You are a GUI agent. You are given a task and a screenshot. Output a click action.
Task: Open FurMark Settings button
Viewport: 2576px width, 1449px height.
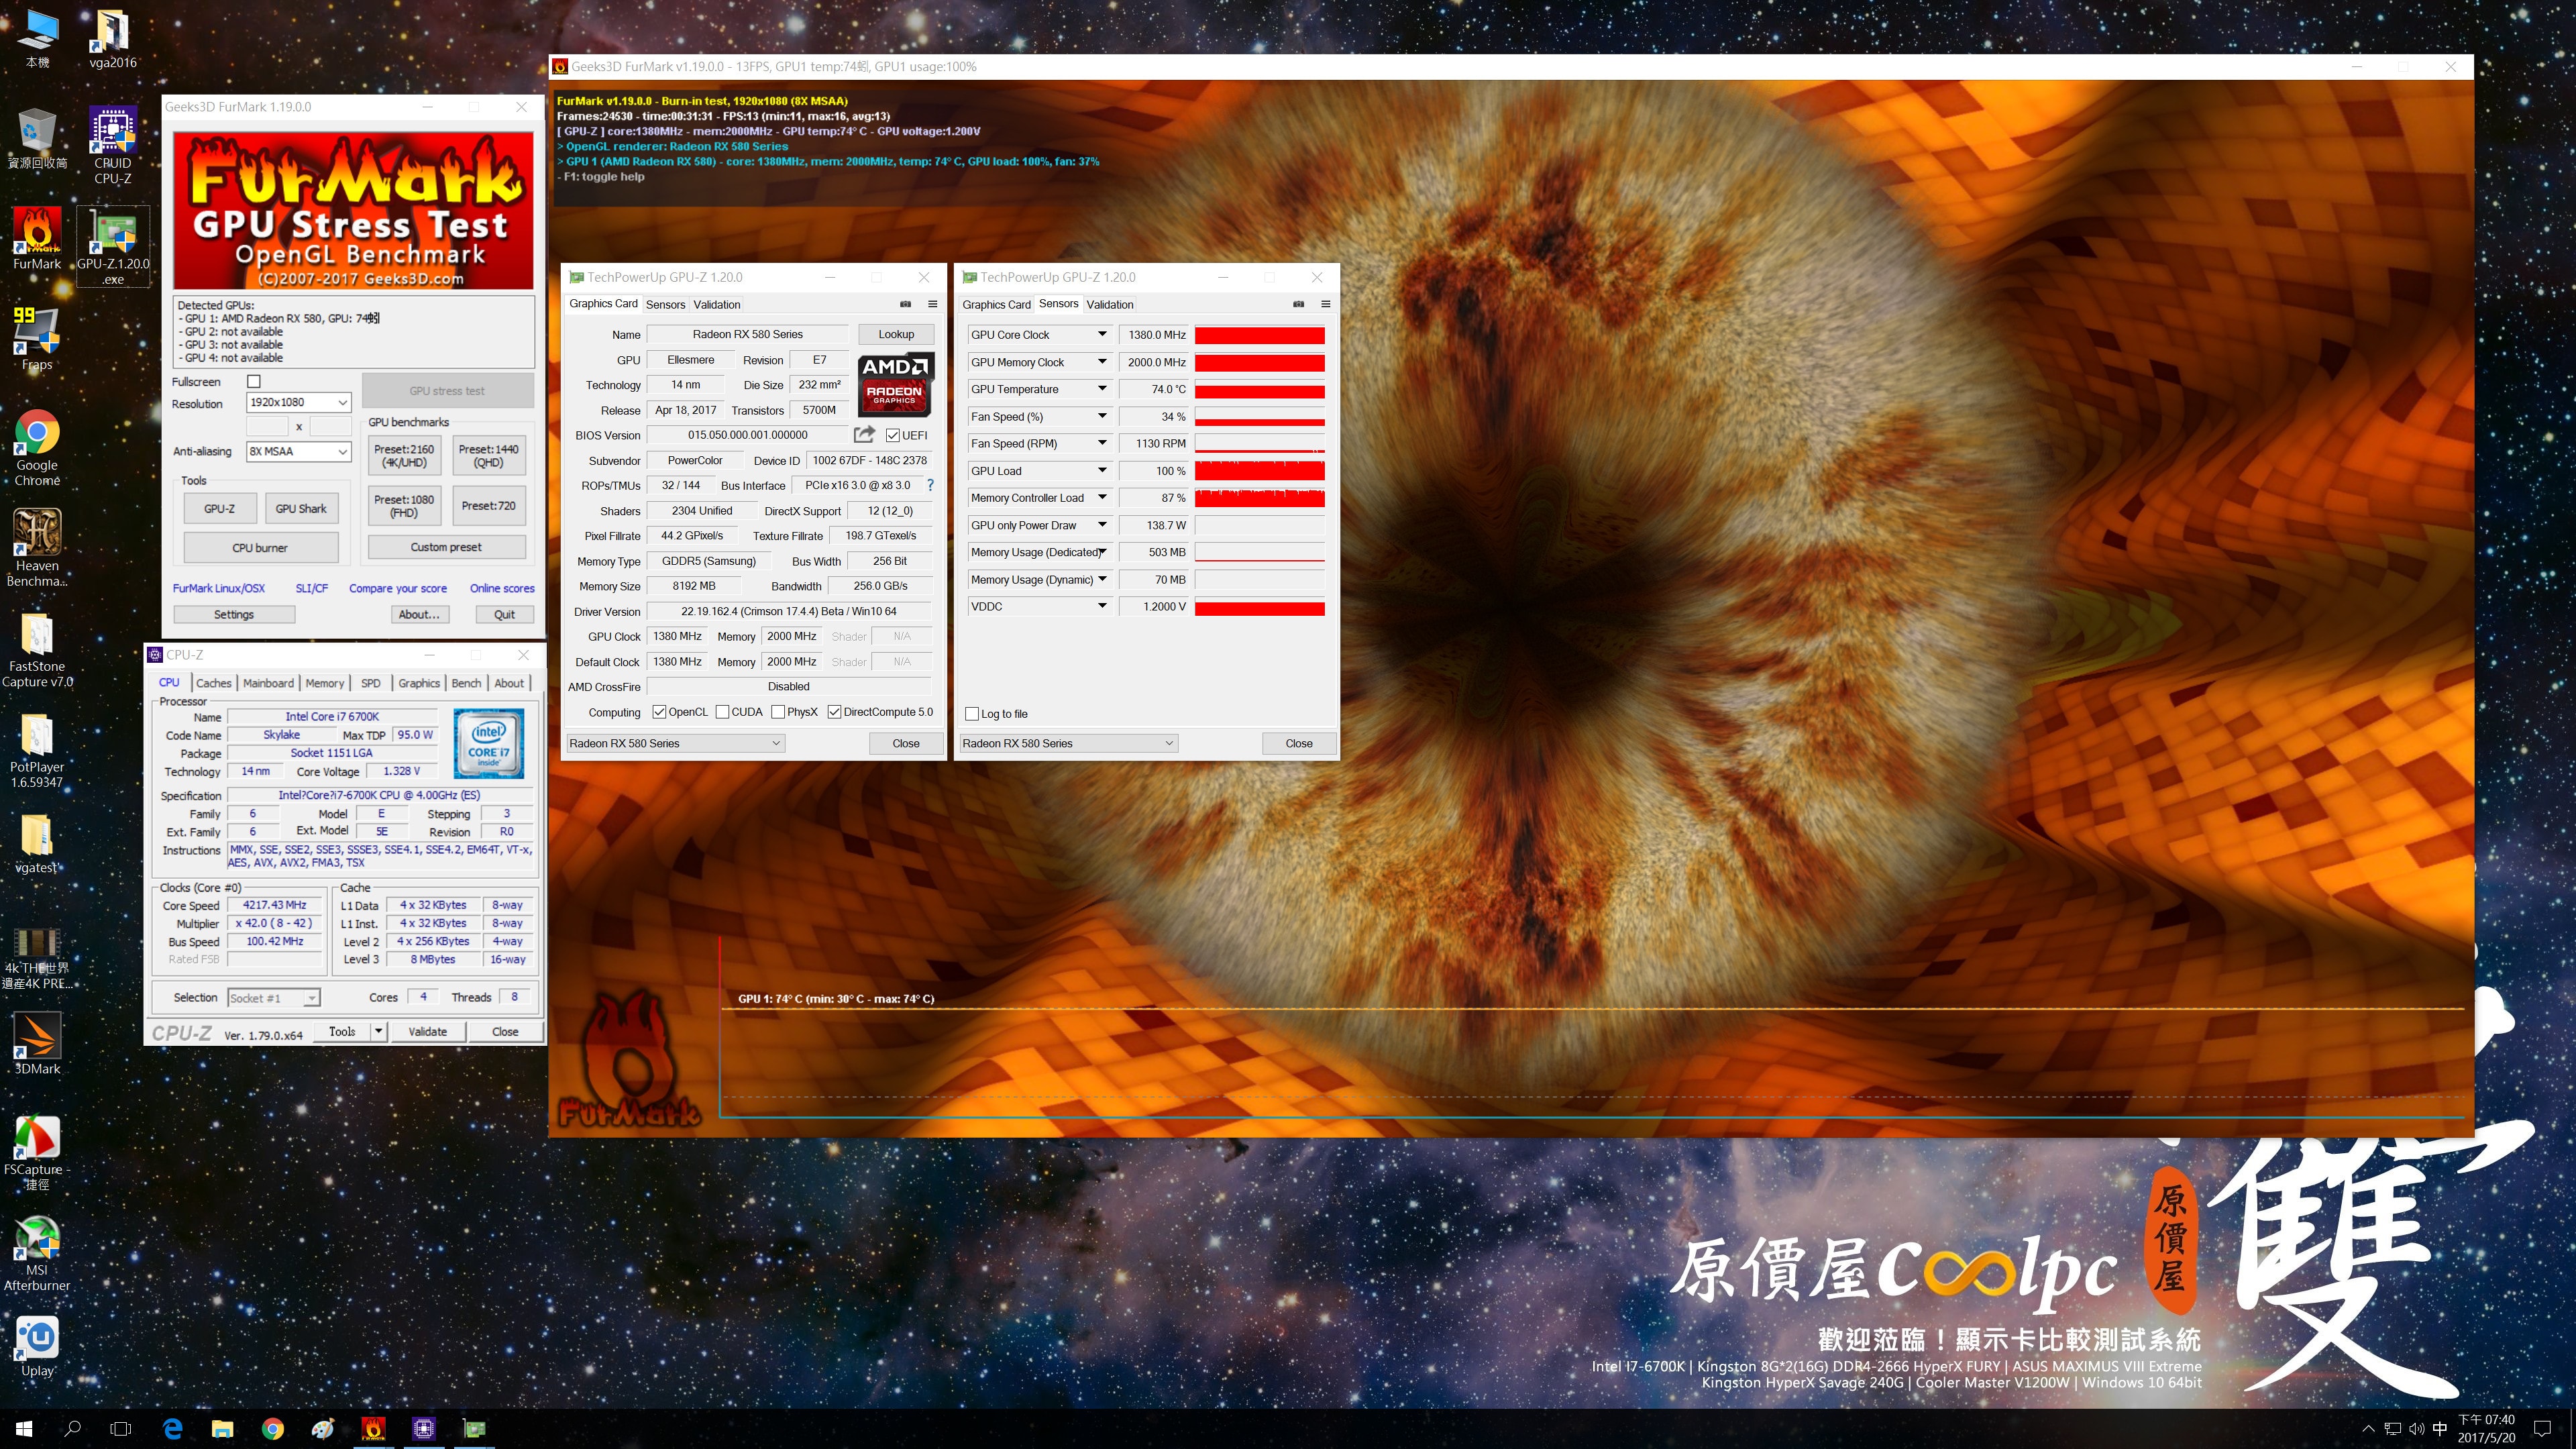[x=234, y=614]
